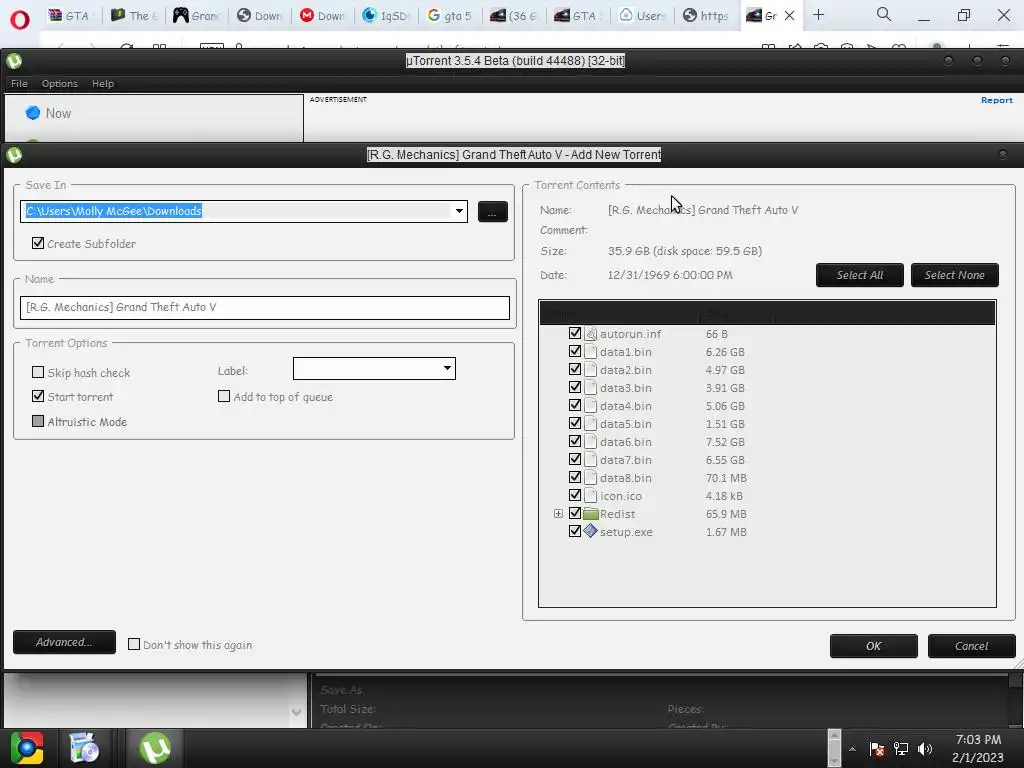Image resolution: width=1024 pixels, height=768 pixels.
Task: Toggle Altruistic Mode checkbox
Action: (38, 421)
